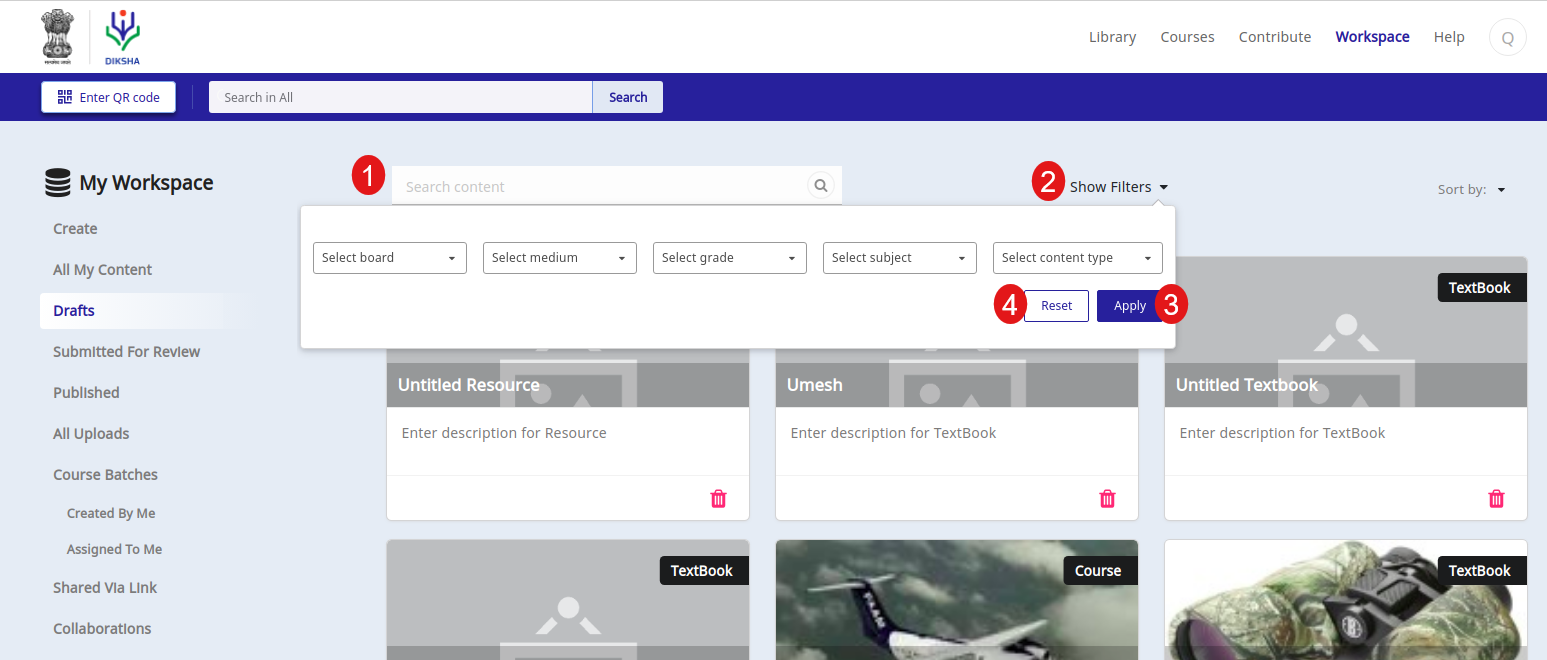
Task: Delete Untitled Textbook using its trash icon
Action: [1496, 498]
